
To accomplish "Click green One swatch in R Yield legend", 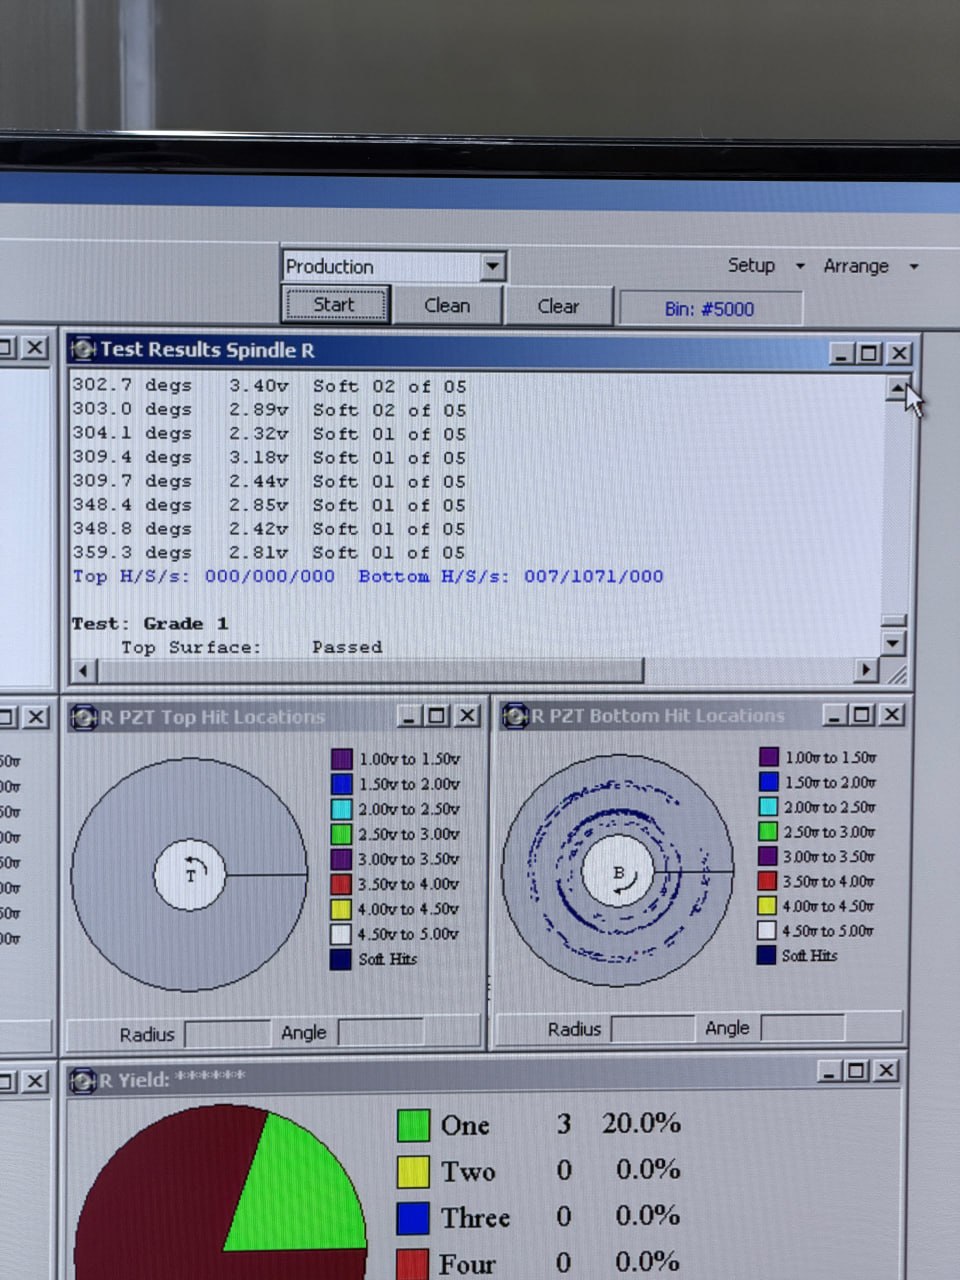I will point(414,1125).
